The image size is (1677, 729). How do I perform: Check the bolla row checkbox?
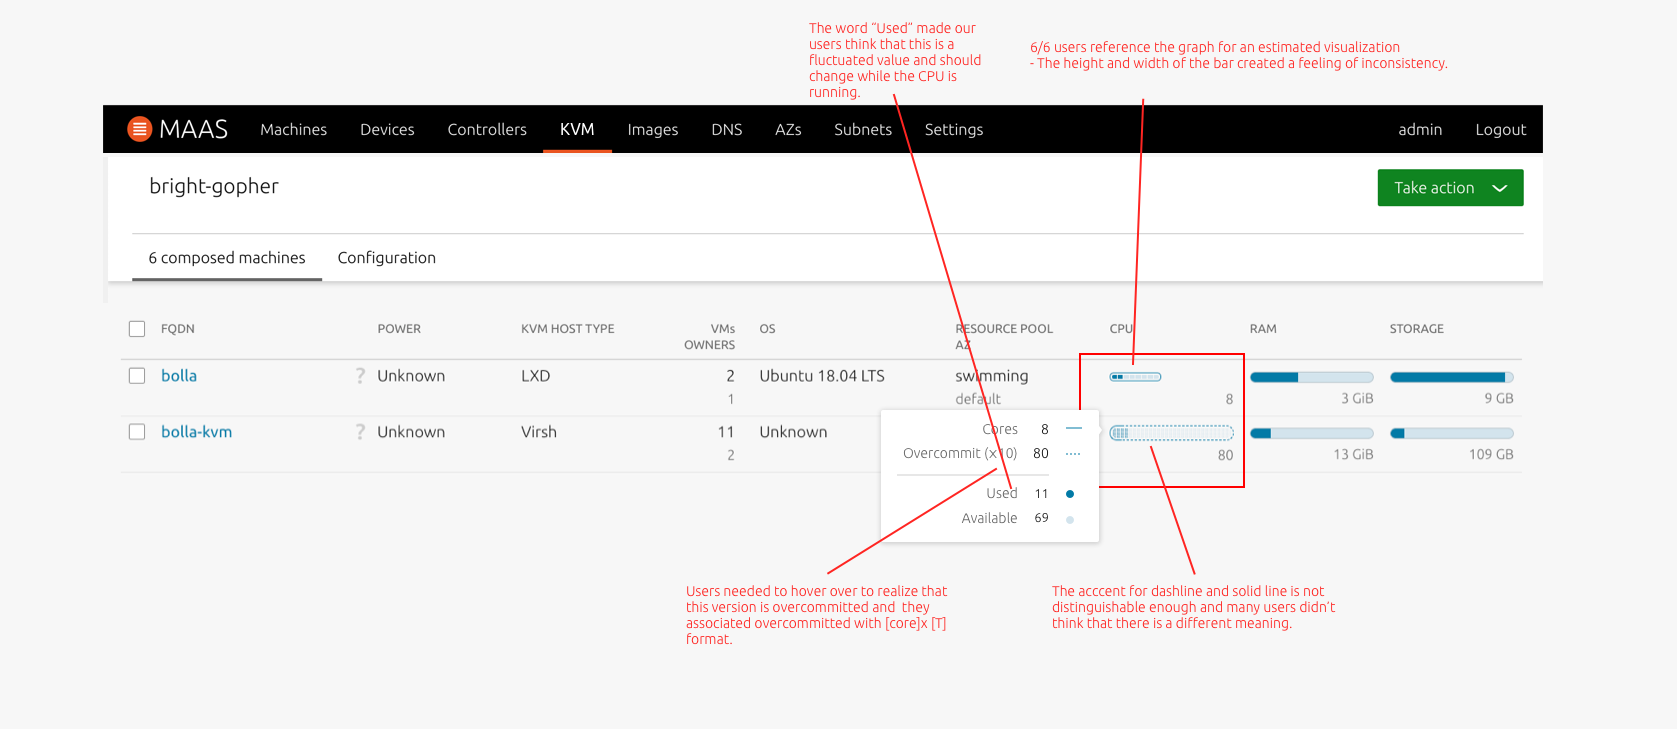pos(137,376)
